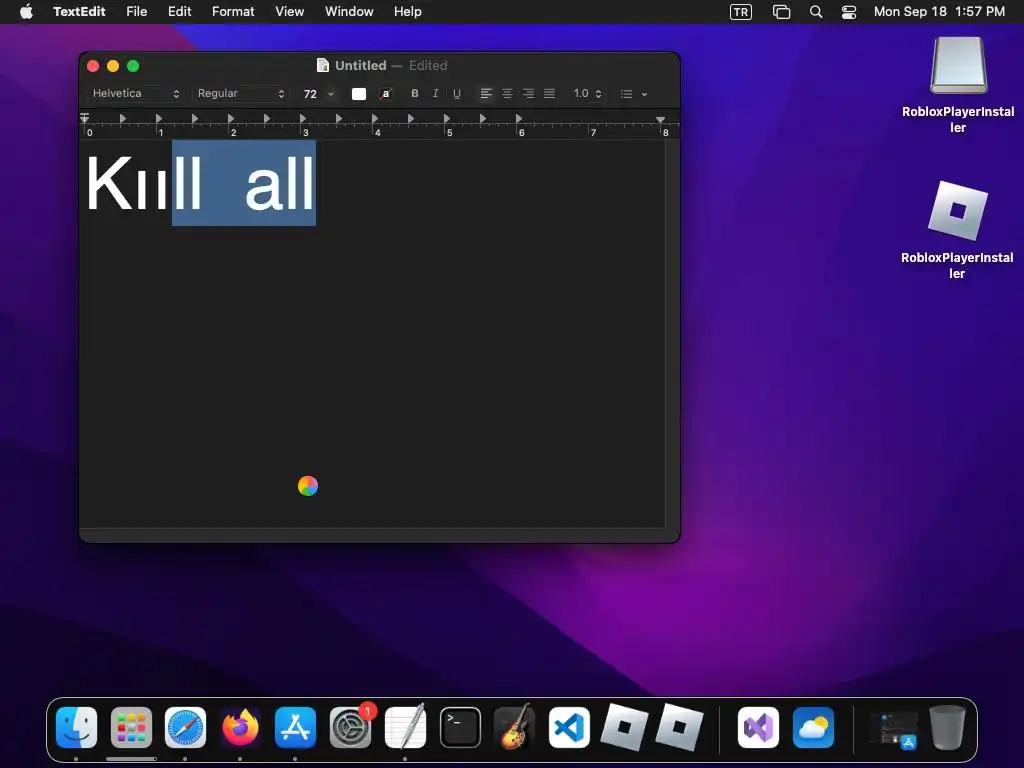Open the Weather app from the Dock
Viewport: 1024px width, 768px height.
click(813, 728)
